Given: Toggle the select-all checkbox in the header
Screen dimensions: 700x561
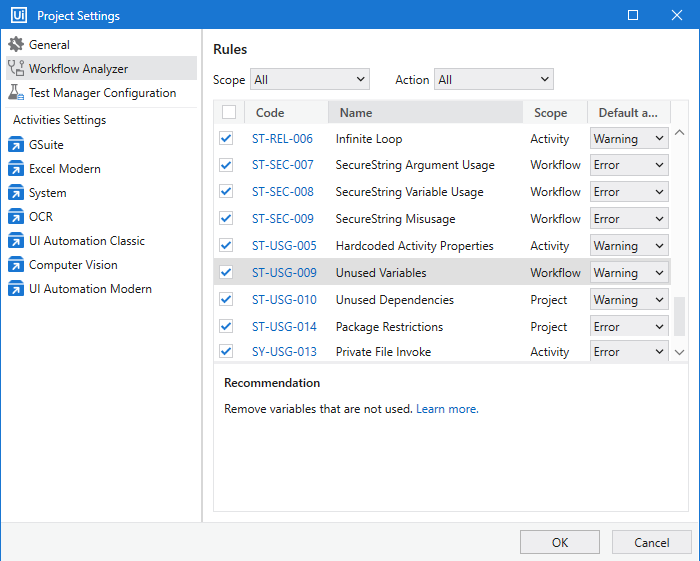Looking at the screenshot, I should pyautogui.click(x=229, y=113).
